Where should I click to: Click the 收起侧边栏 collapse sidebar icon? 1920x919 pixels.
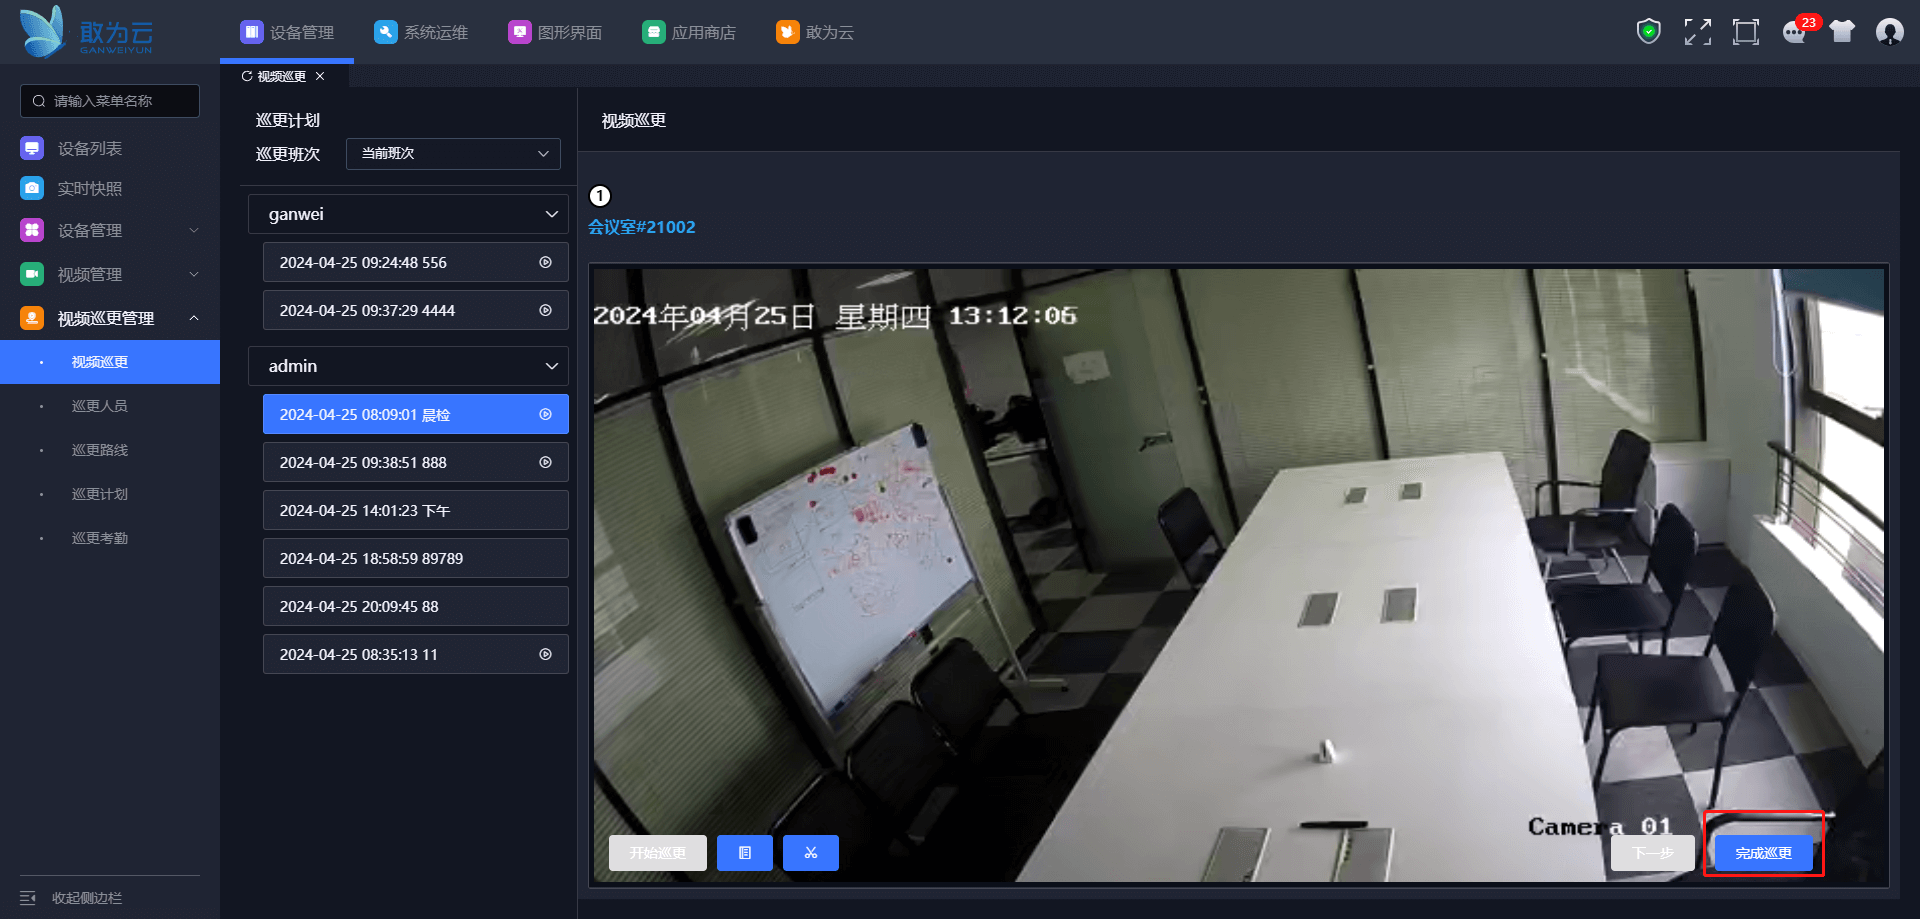pyautogui.click(x=28, y=898)
